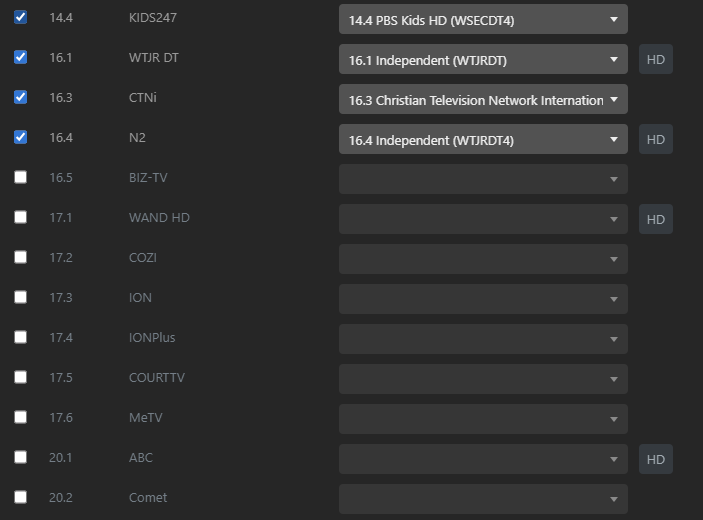Enable the 17.2 COZI channel checkbox
Screen dimensions: 703x520
(21, 257)
